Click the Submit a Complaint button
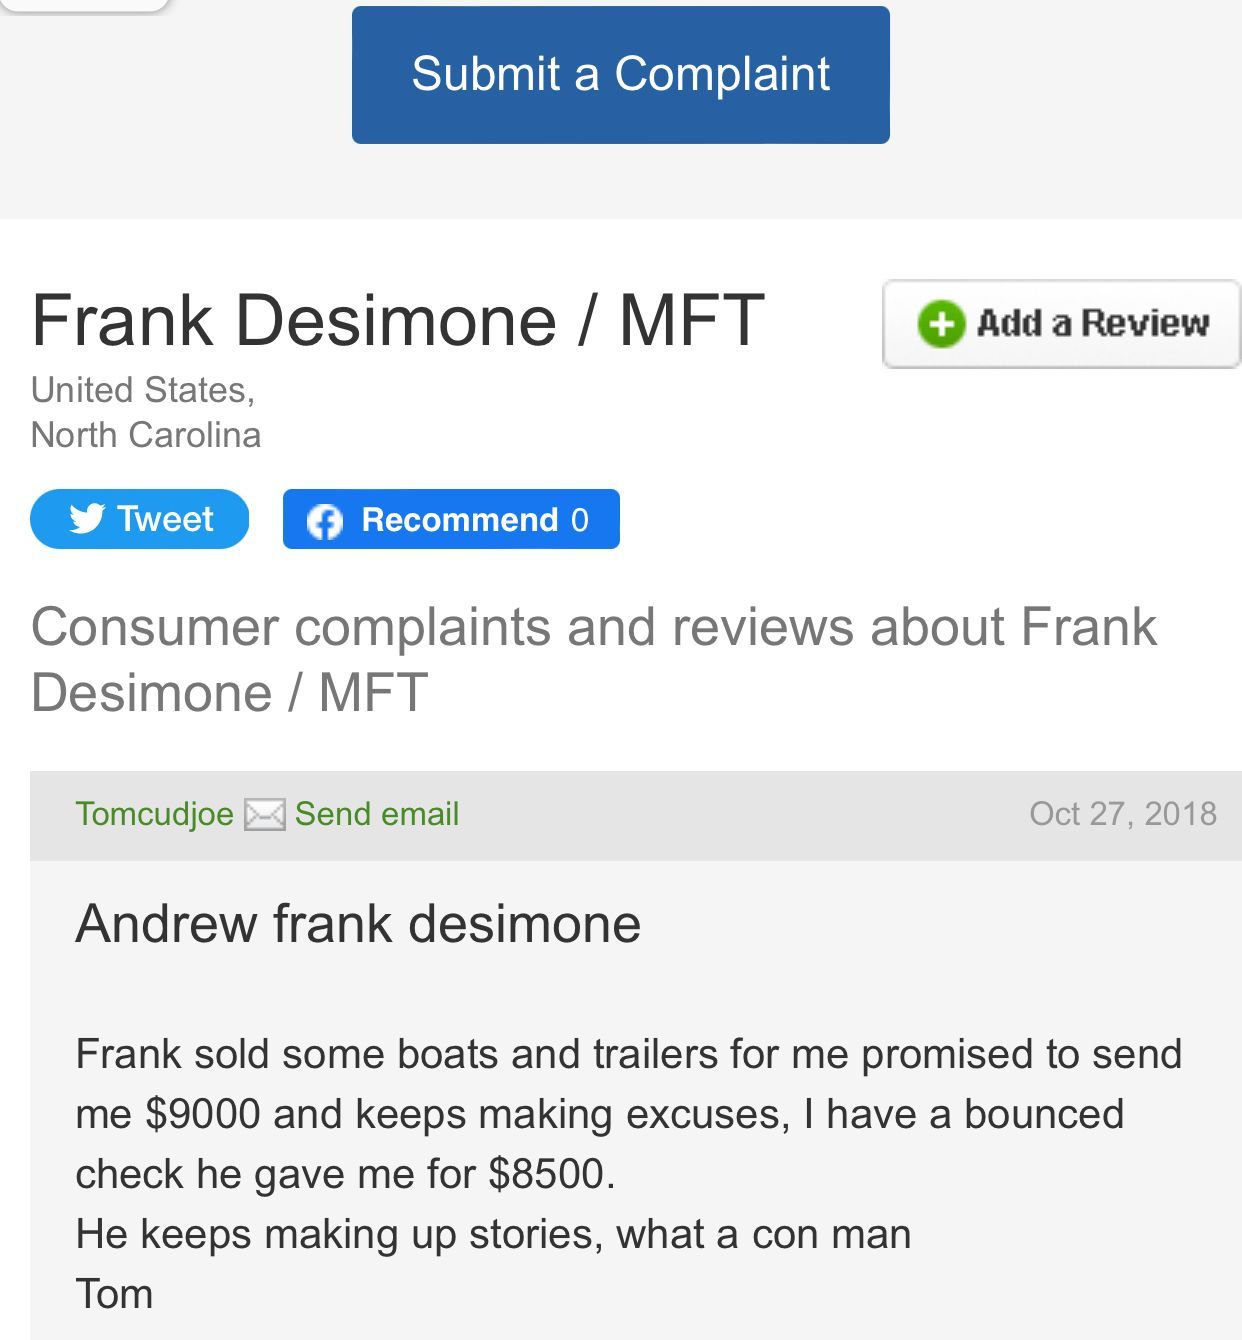This screenshot has width=1242, height=1340. click(620, 75)
